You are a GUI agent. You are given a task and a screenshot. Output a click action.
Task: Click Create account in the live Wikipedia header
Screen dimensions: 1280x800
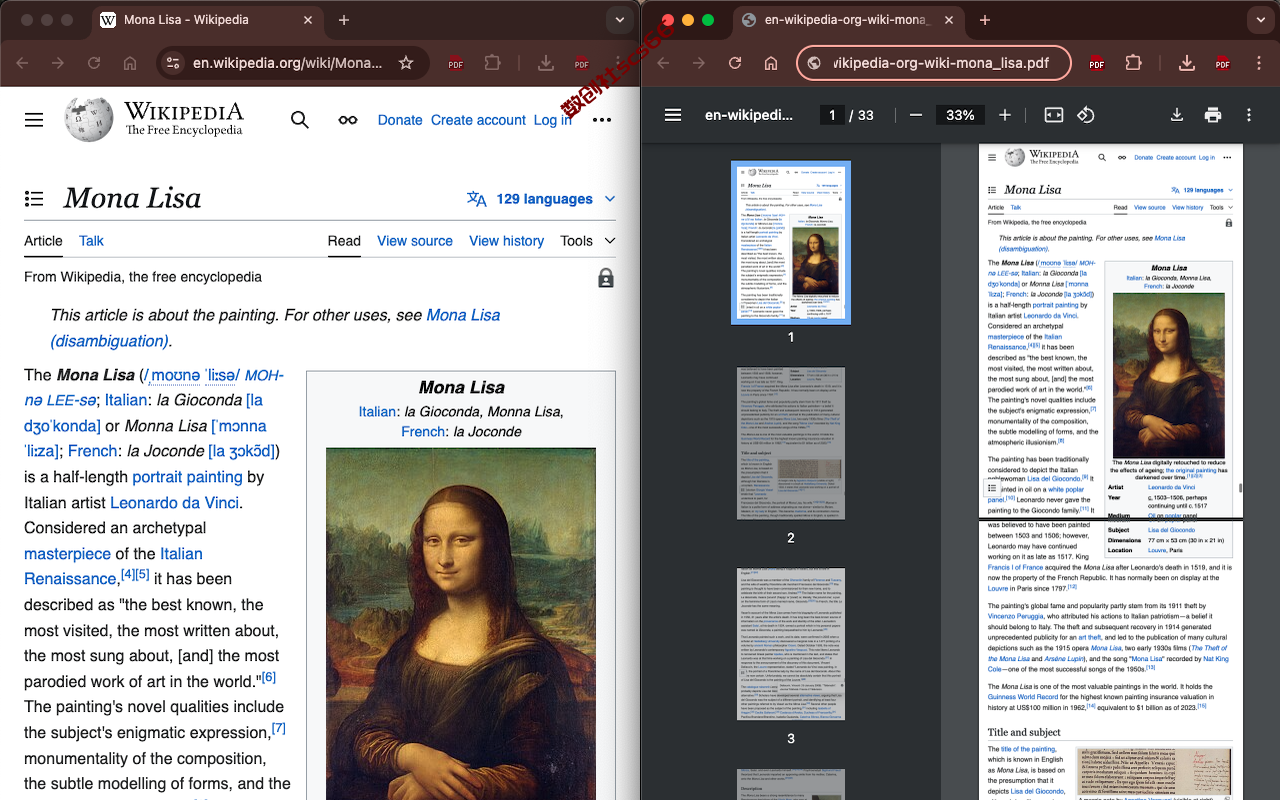[478, 120]
